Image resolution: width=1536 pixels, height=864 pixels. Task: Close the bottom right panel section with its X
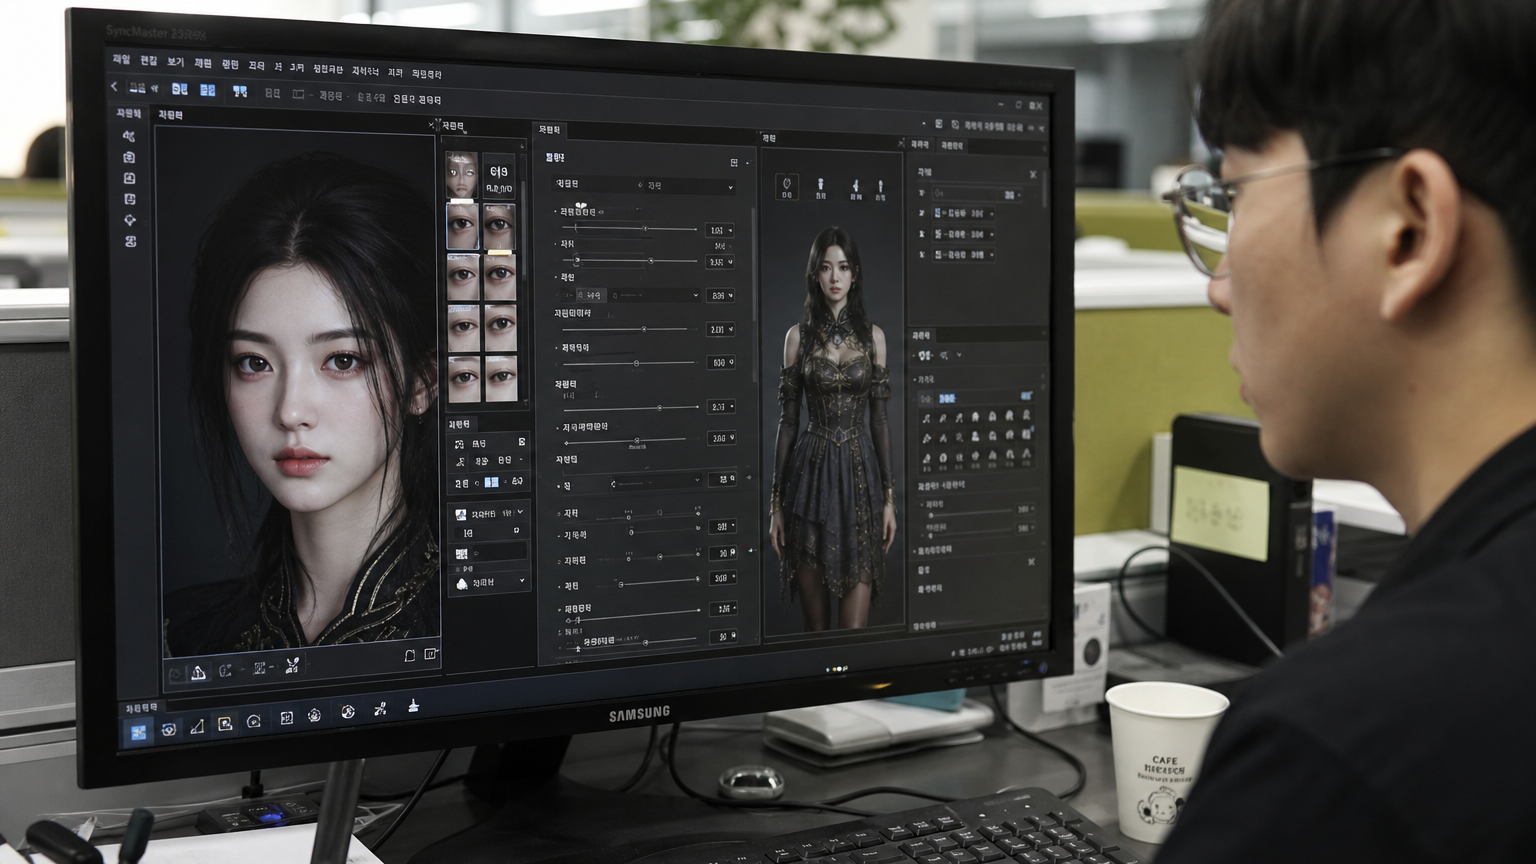(x=1031, y=562)
